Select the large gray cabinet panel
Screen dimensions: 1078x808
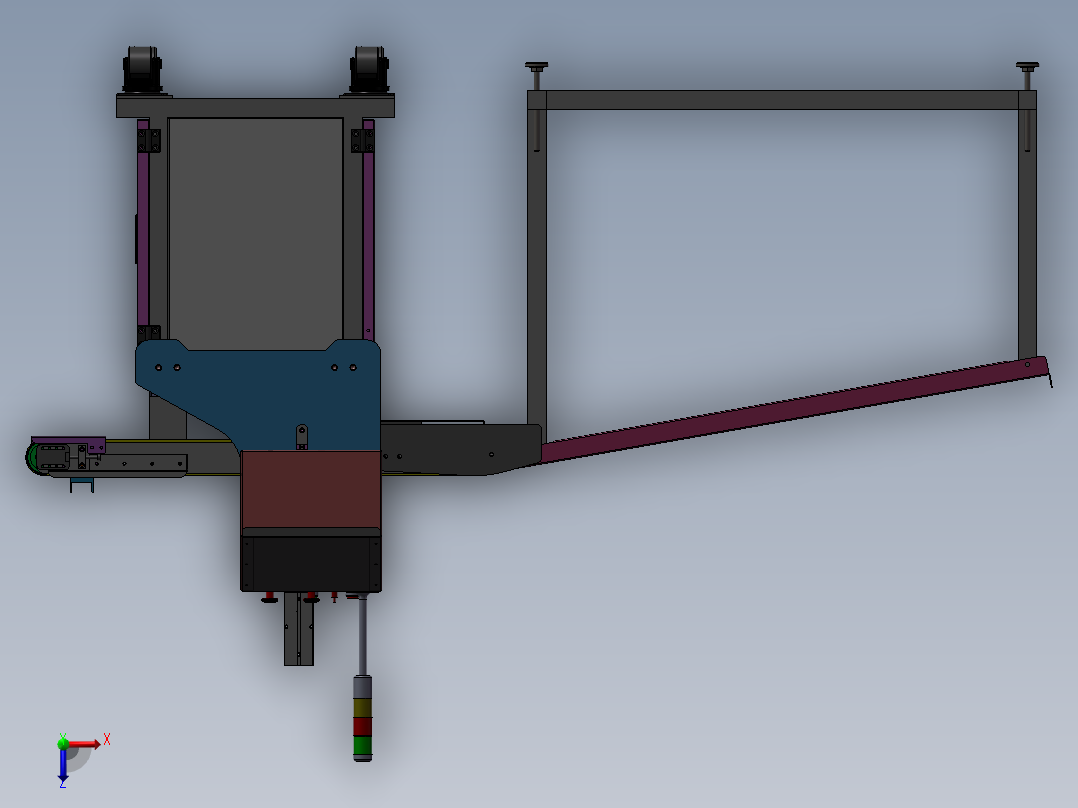pyautogui.click(x=256, y=234)
